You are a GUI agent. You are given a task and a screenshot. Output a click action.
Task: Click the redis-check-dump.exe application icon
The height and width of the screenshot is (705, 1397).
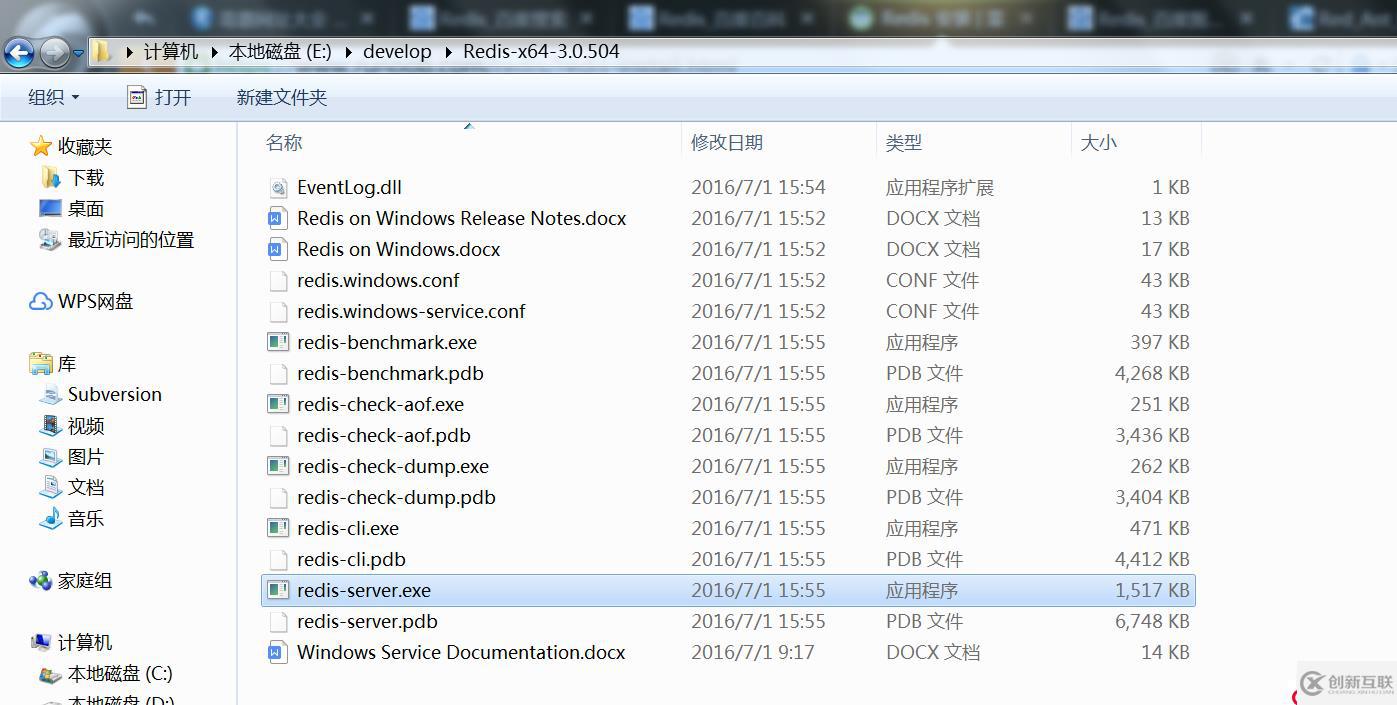coord(278,466)
